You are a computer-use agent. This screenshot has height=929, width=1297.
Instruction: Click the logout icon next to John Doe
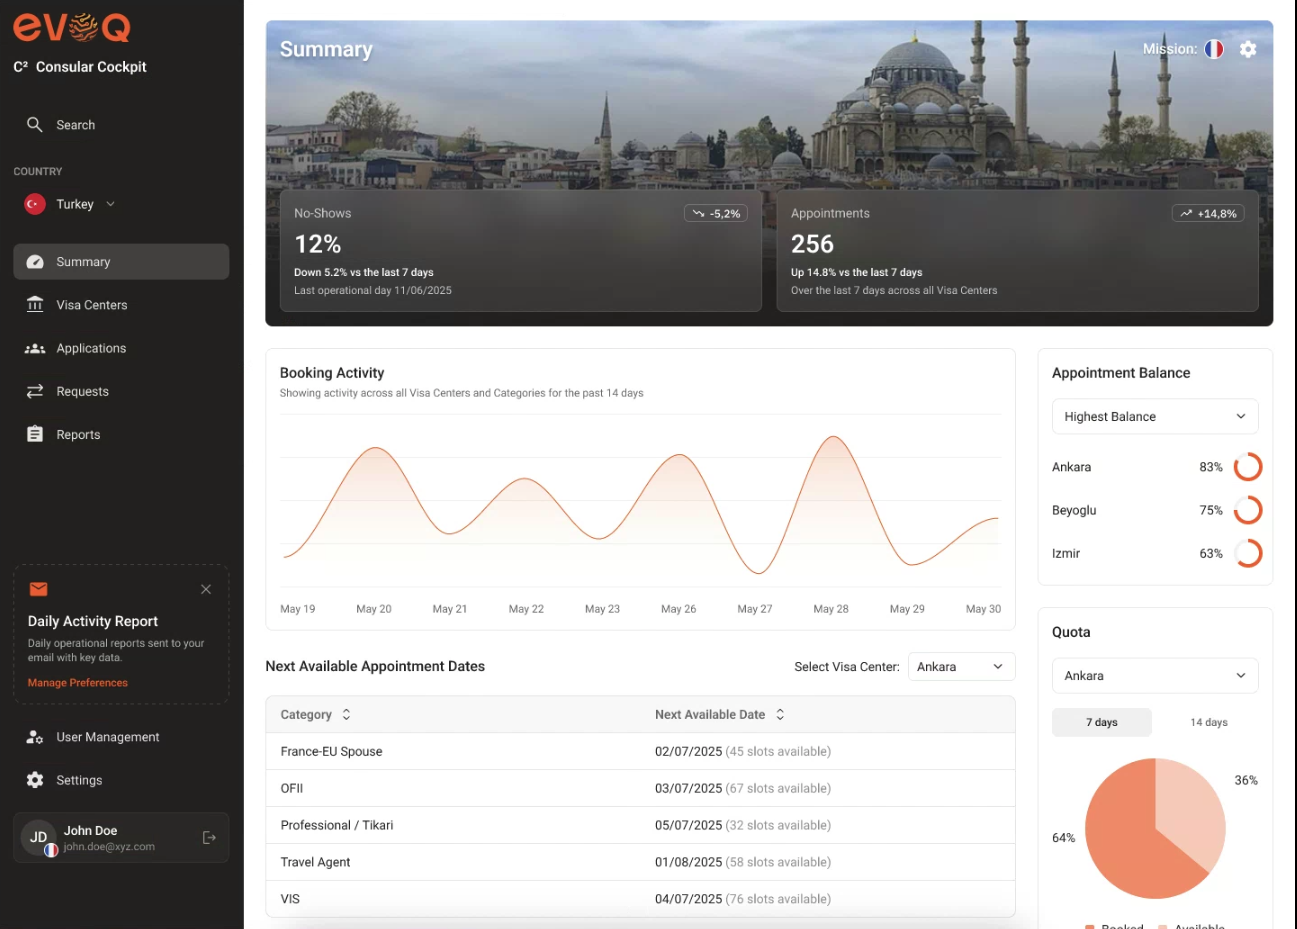pyautogui.click(x=209, y=838)
